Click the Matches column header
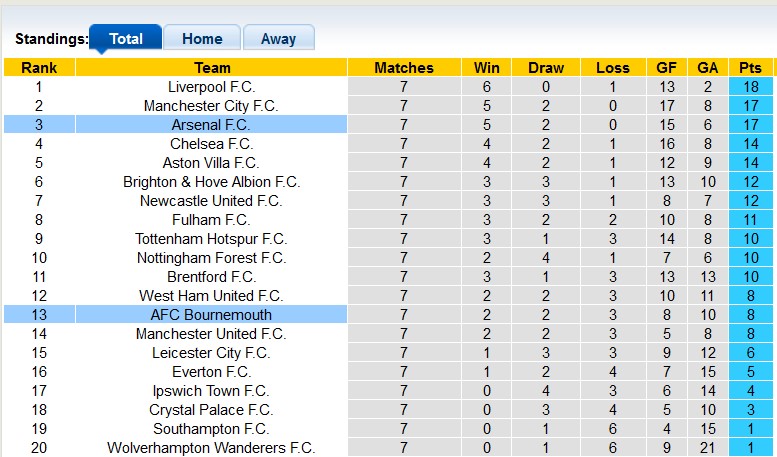 pyautogui.click(x=404, y=68)
